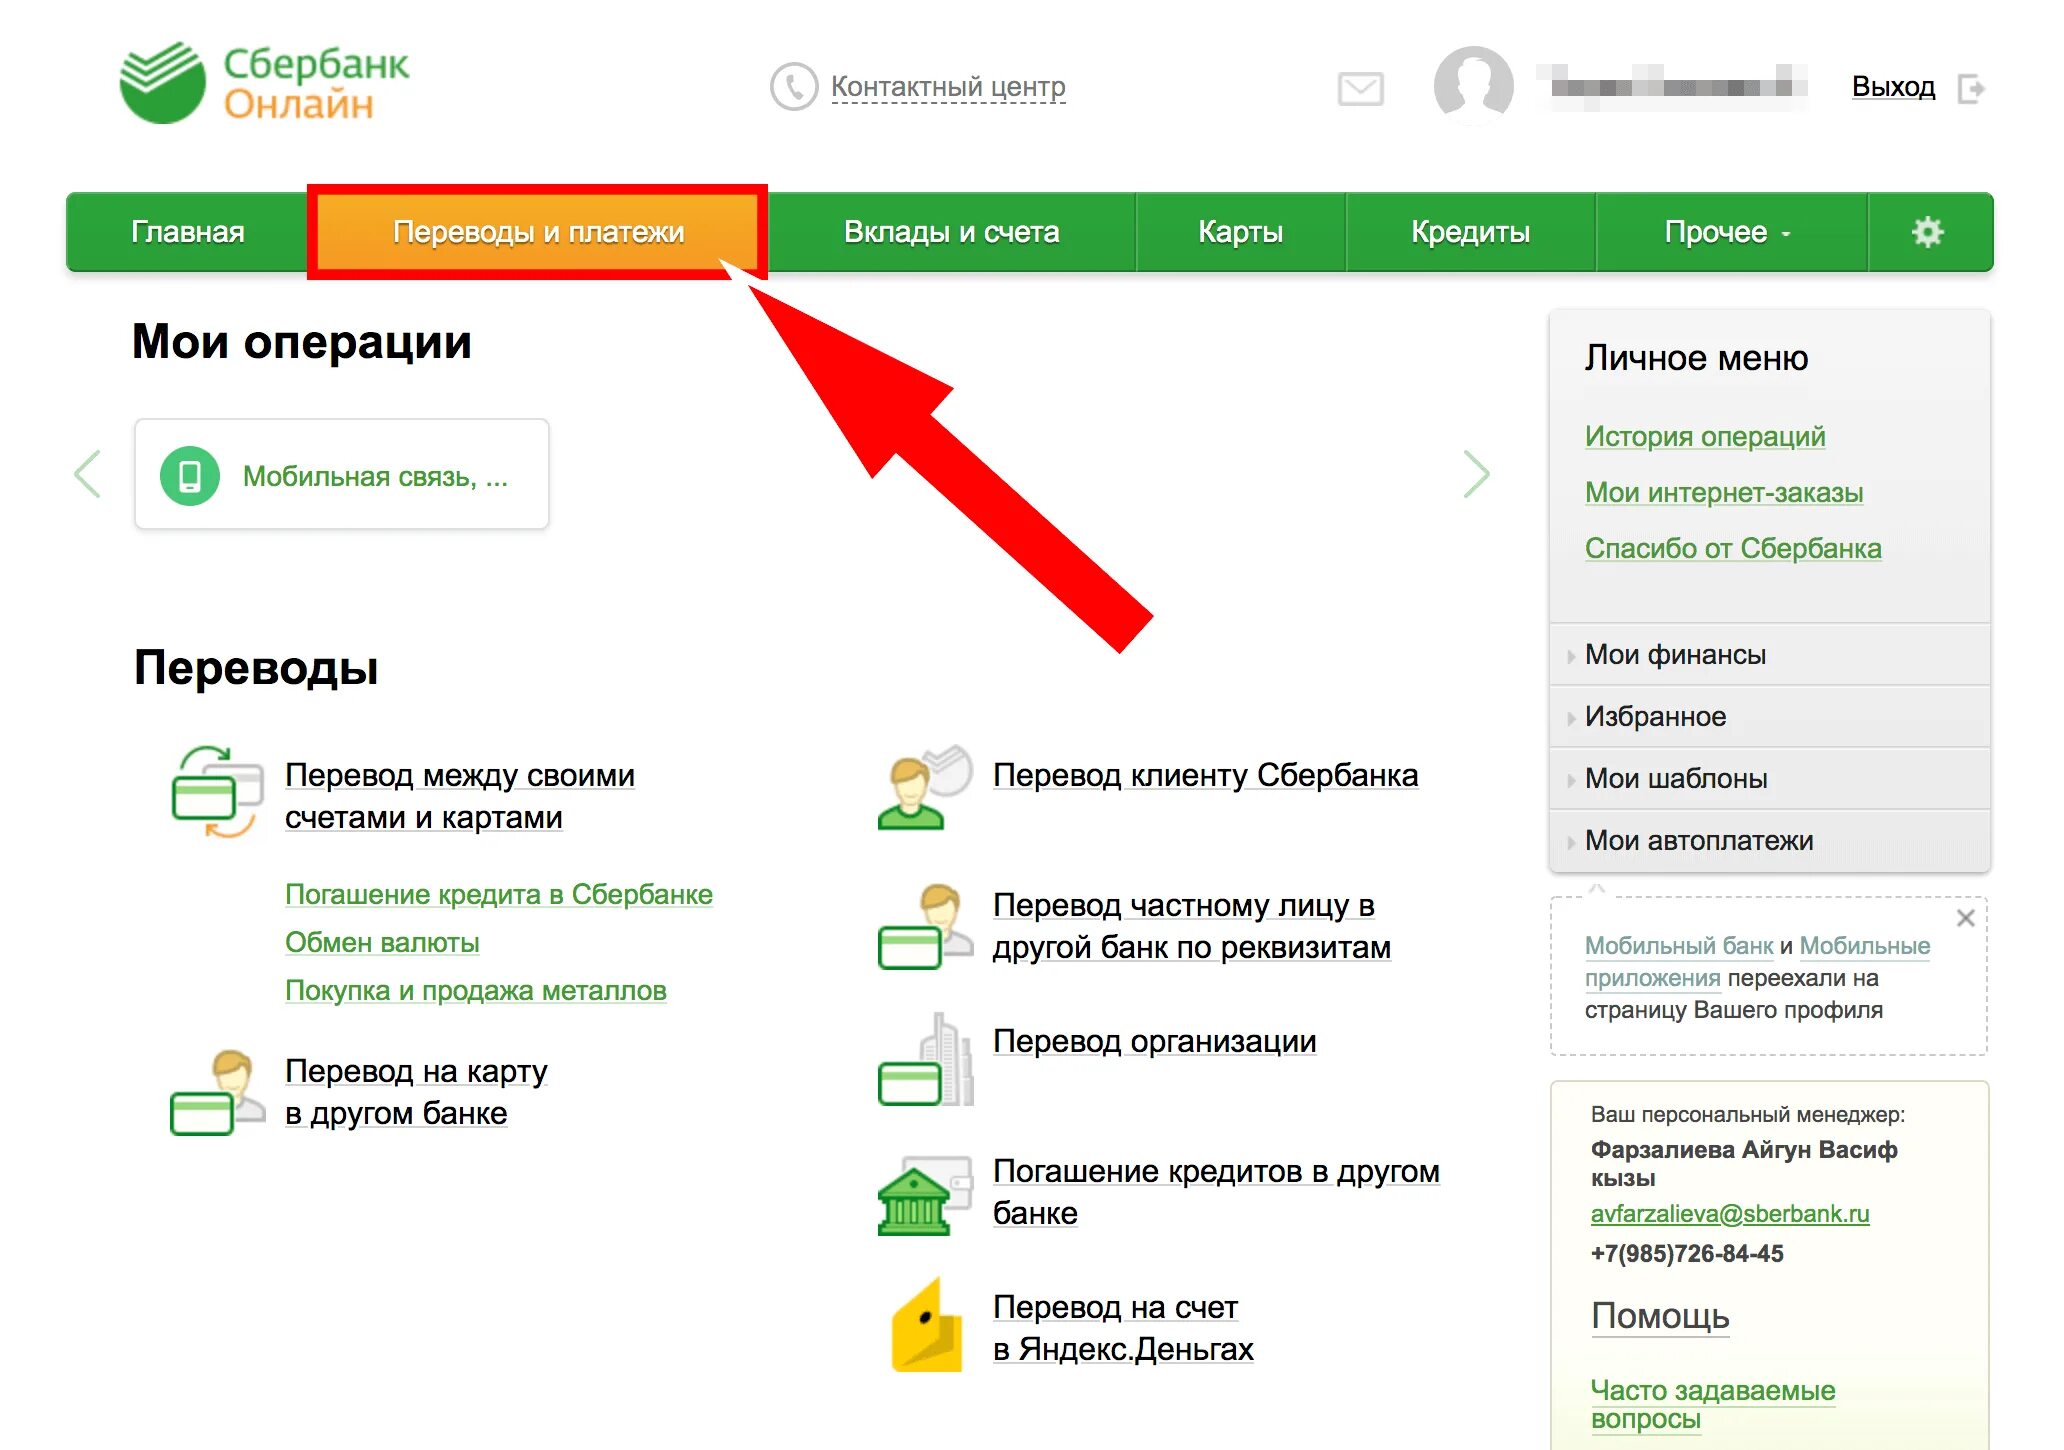Screen dimensions: 2064x1450
Task: Click the green mobile phone icon
Action: (190, 476)
